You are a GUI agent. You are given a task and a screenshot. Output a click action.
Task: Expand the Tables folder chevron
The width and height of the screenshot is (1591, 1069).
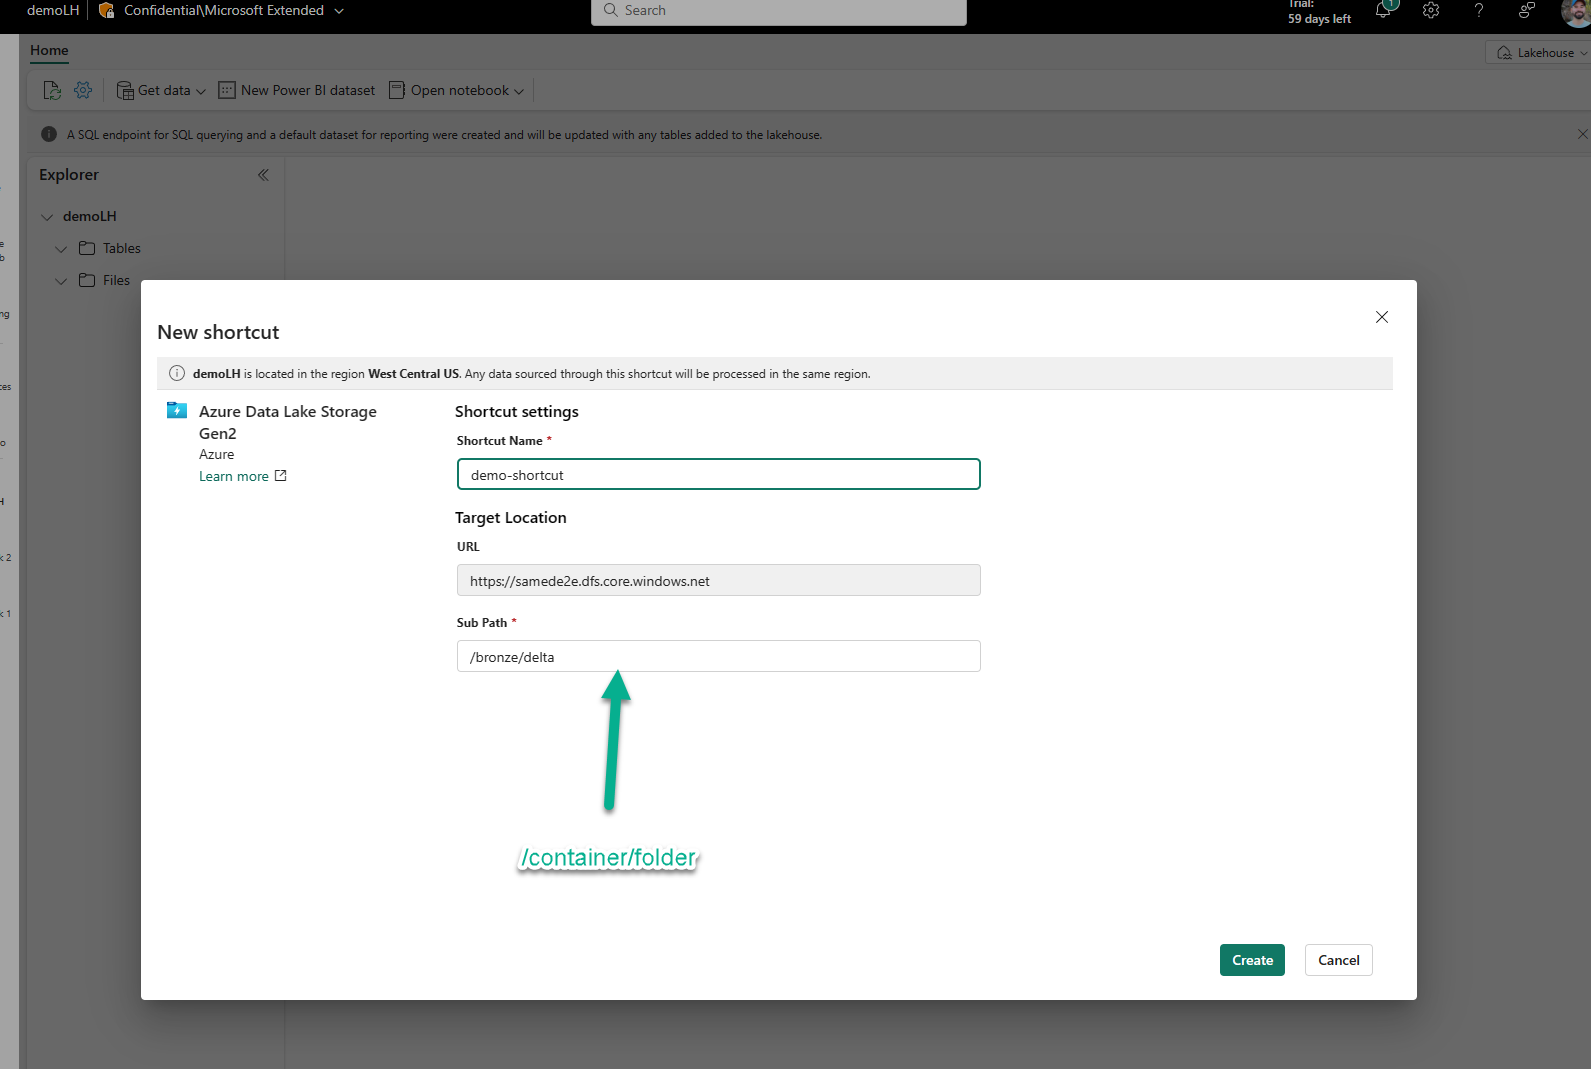[x=61, y=249]
